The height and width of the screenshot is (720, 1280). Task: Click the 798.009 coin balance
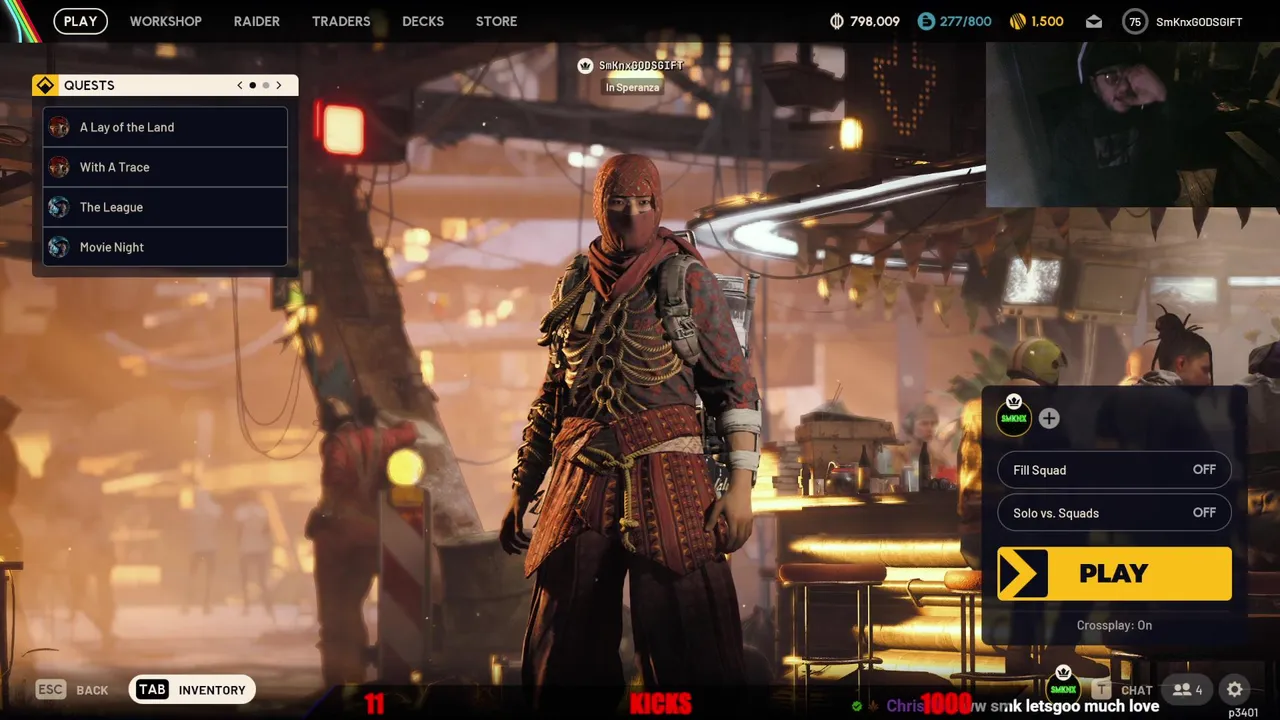point(874,21)
